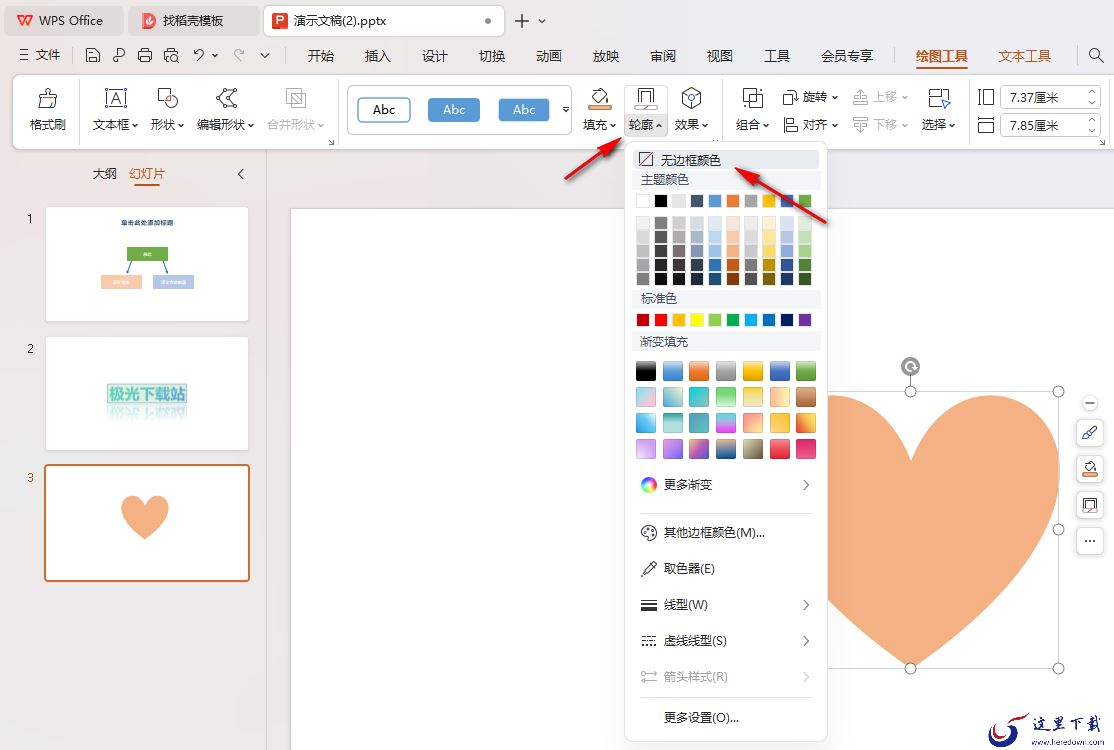
Task: Apply the white outlined Abc shape style
Action: [x=384, y=110]
